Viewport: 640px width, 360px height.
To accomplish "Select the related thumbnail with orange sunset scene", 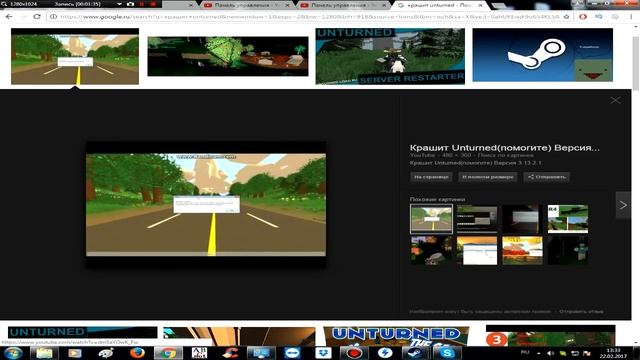I will [x=522, y=250].
